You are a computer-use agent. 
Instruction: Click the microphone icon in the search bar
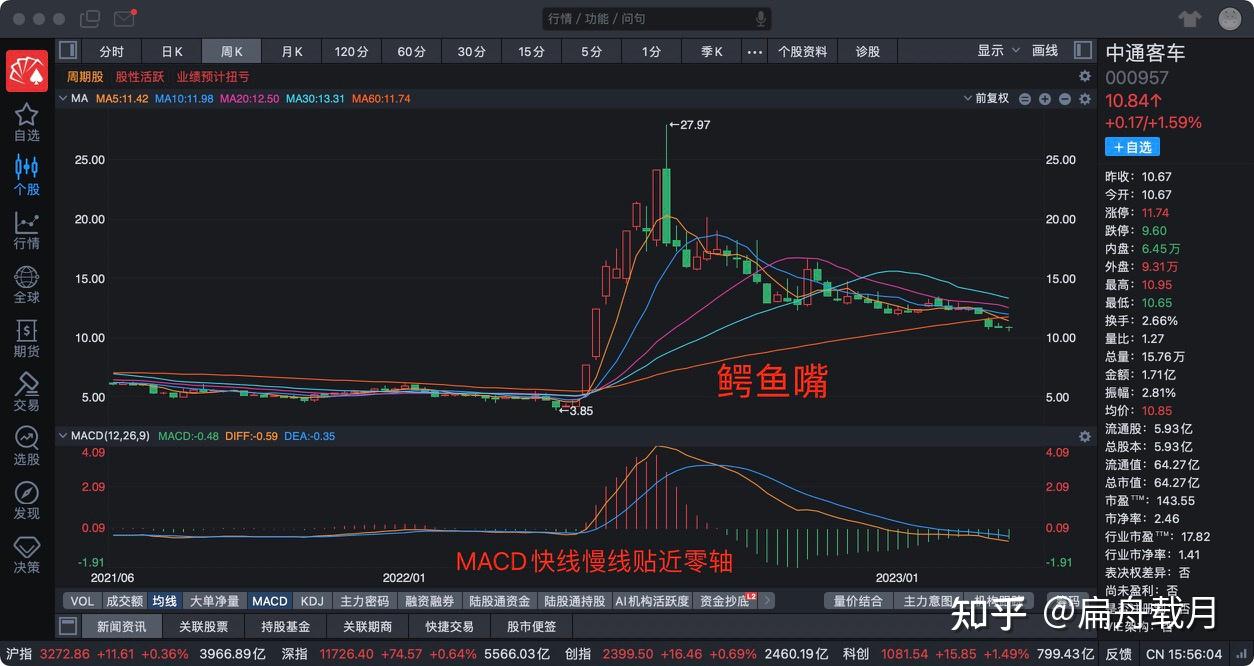(760, 17)
